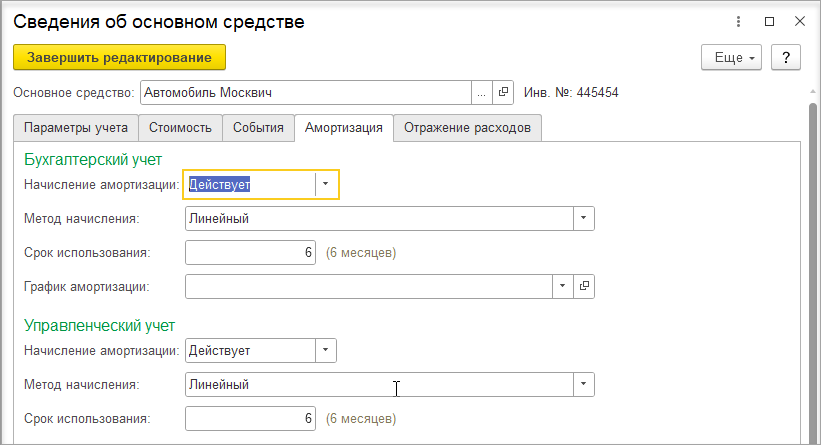This screenshot has height=445, width=821.
Task: Open the События tab
Action: coord(258,128)
